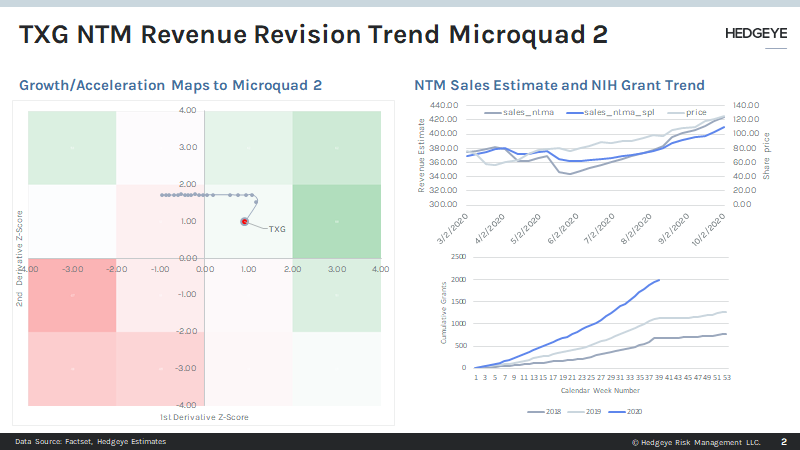Click the Cumulative Grants axis title
Screen dimensions: 800x450
pos(443,313)
